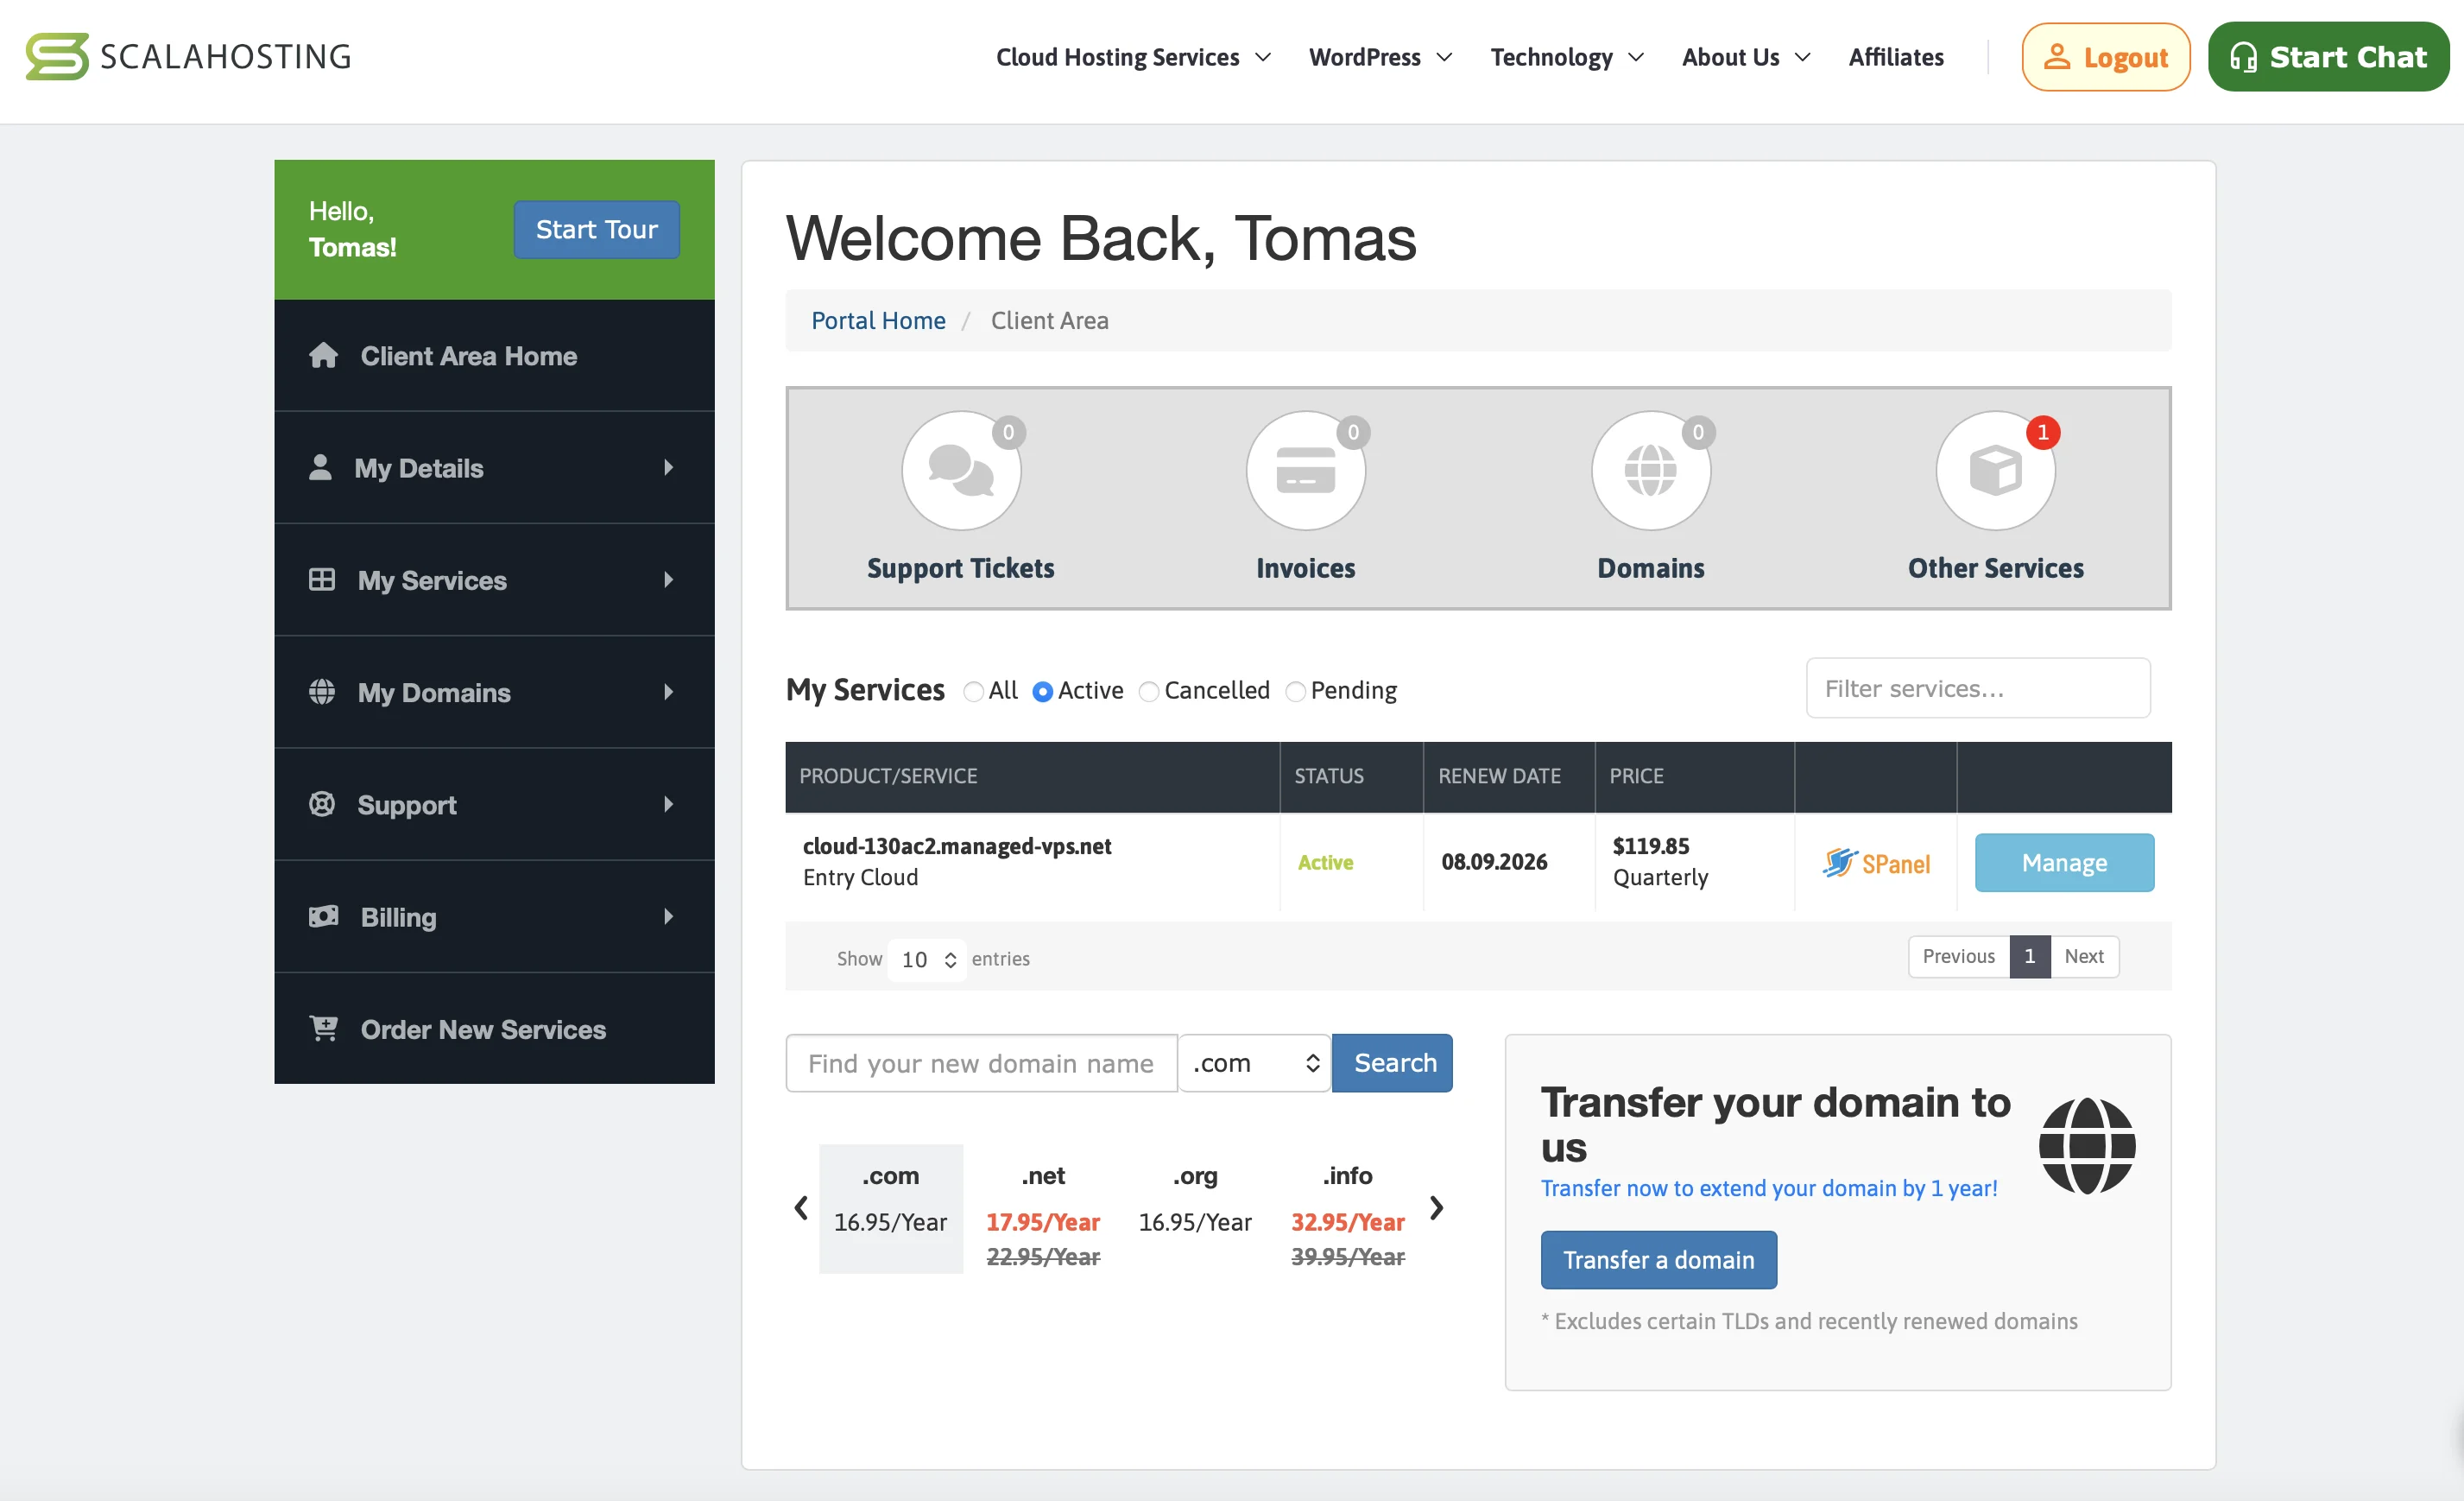Click the Start Chat button
This screenshot has height=1501, width=2464.
[2328, 57]
